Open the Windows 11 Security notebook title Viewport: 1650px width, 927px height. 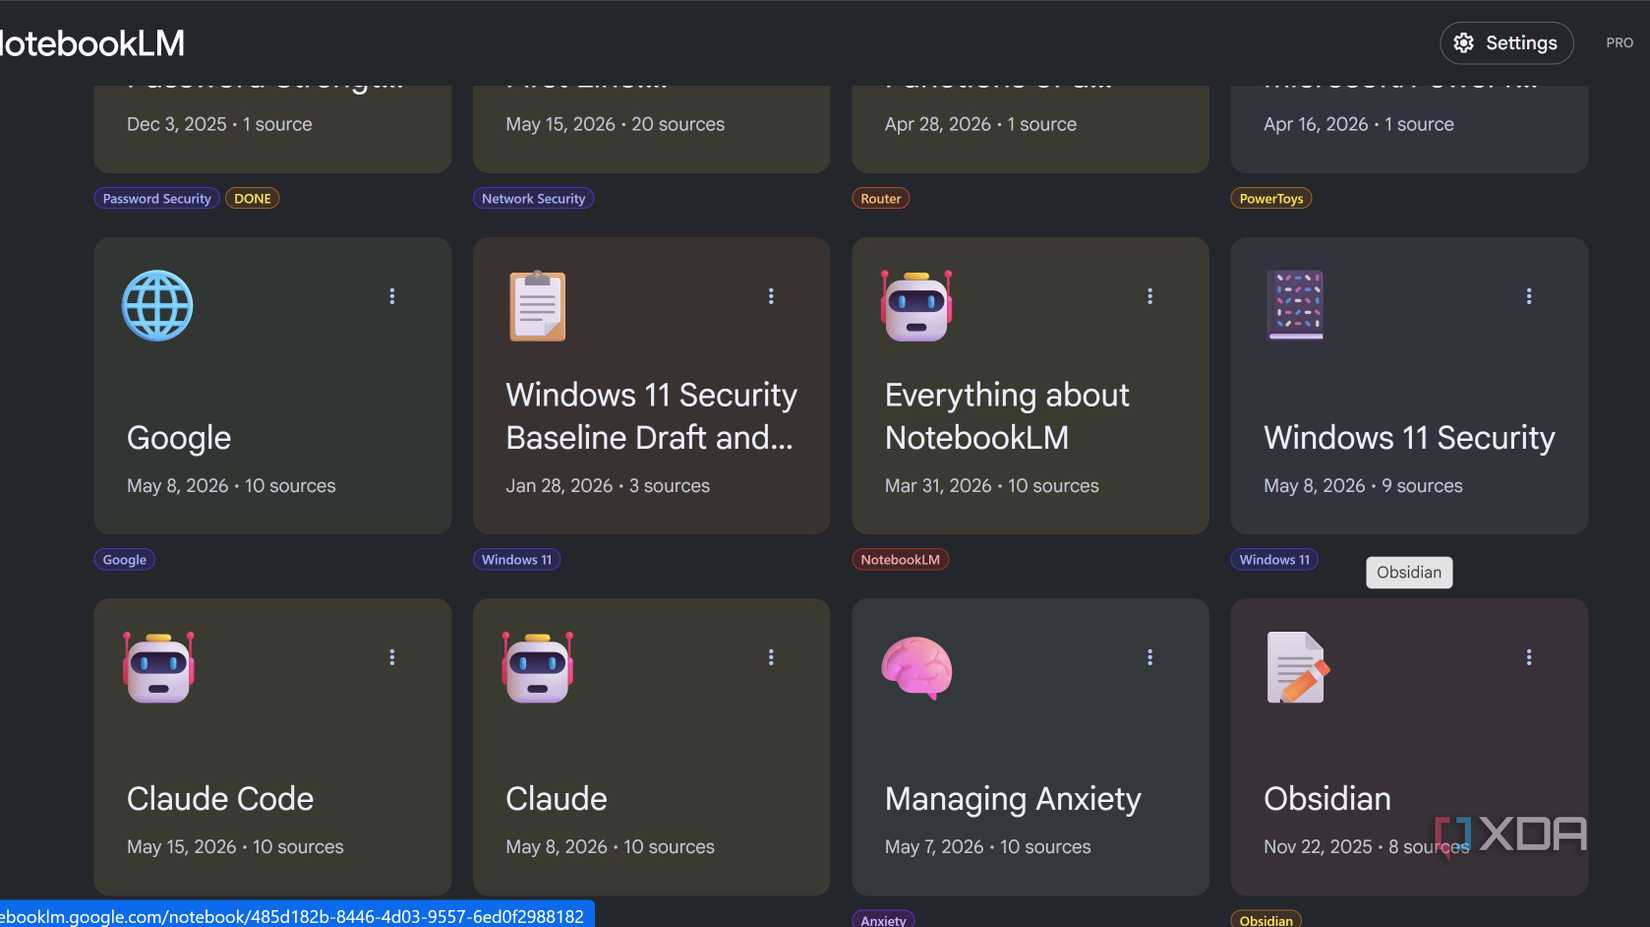(1409, 438)
